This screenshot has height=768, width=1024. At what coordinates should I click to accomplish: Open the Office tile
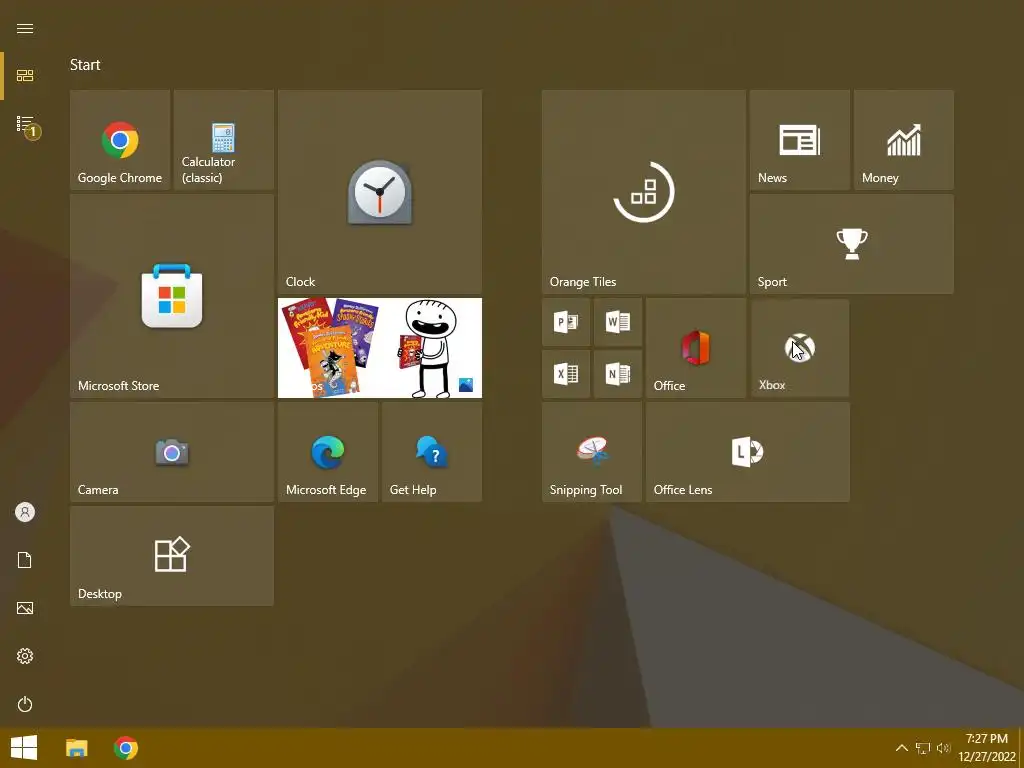pos(696,348)
